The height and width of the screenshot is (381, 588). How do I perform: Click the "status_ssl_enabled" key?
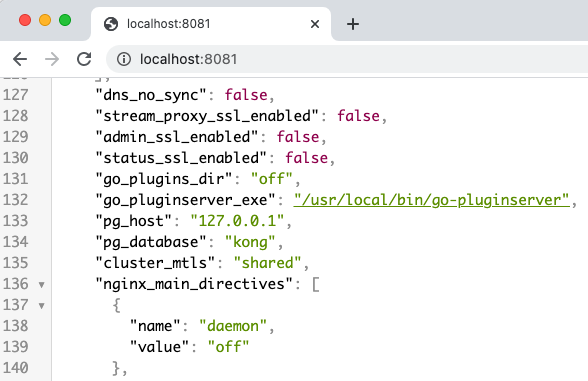coord(182,158)
